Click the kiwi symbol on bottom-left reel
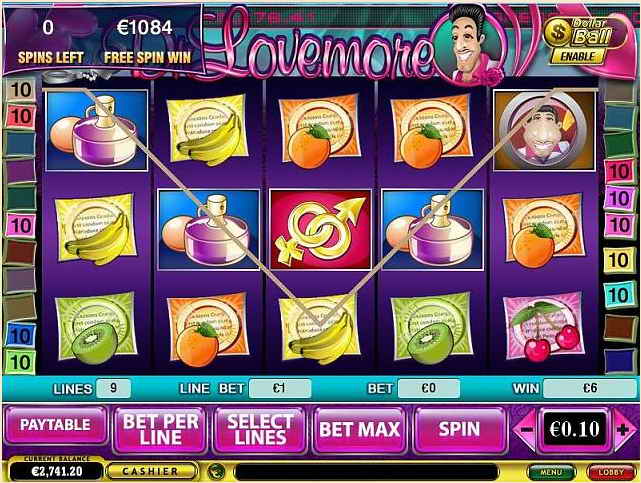The height and width of the screenshot is (483, 641). (96, 328)
